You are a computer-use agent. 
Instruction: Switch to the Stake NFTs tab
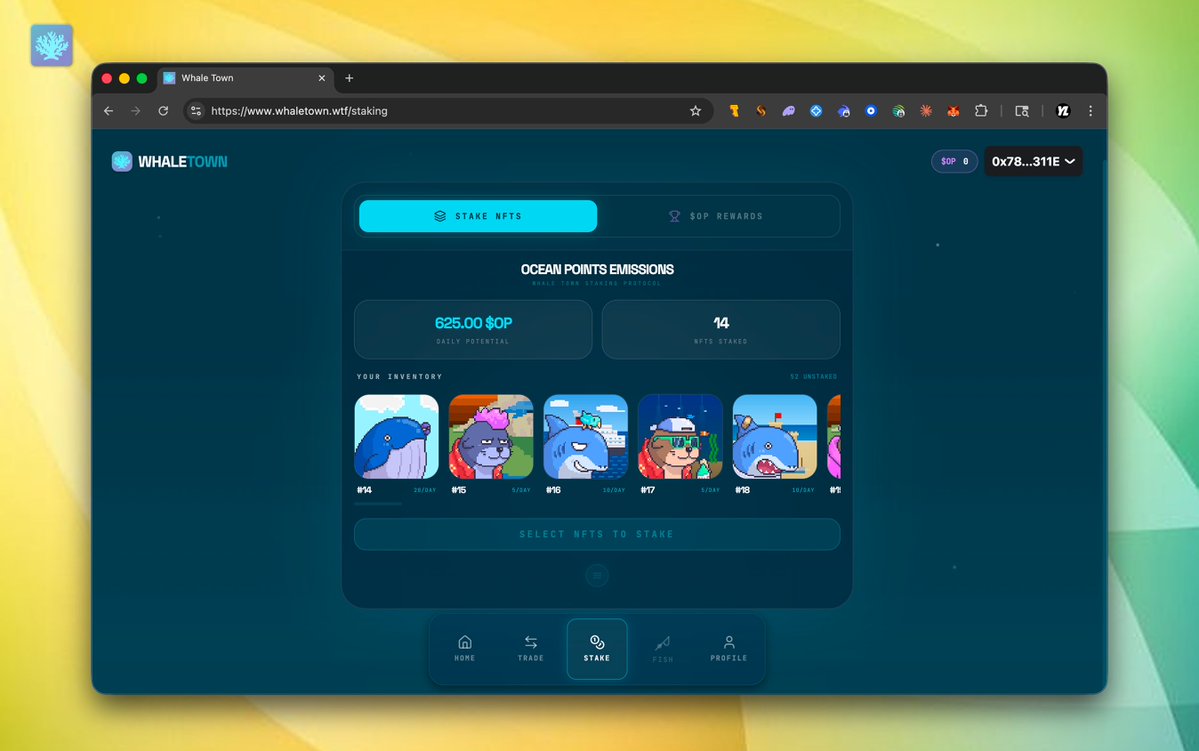(x=478, y=216)
